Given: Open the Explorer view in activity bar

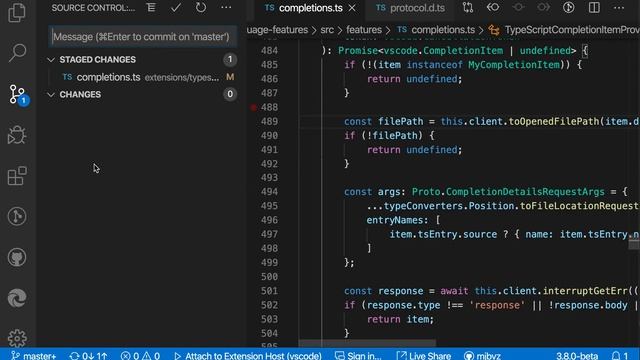Looking at the screenshot, I should [17, 12].
